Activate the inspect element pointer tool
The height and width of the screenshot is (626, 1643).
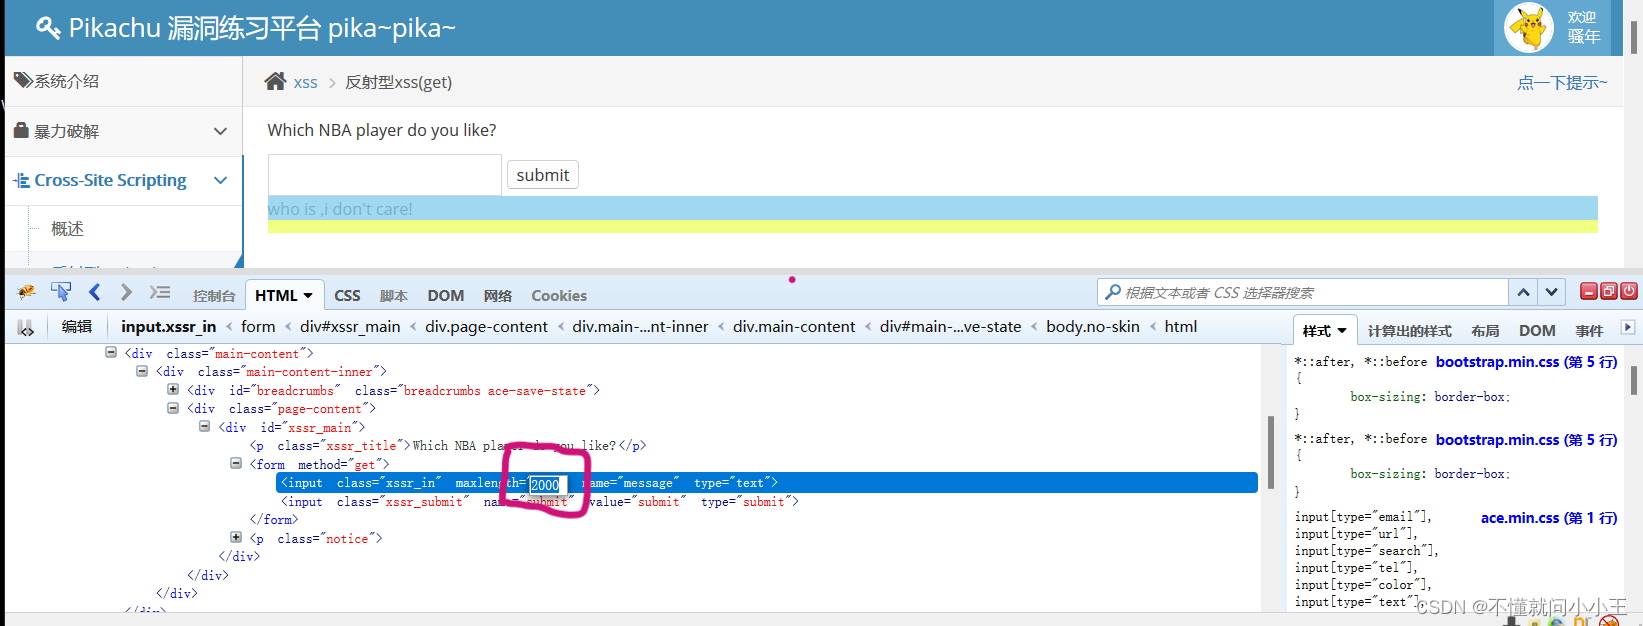pyautogui.click(x=61, y=292)
